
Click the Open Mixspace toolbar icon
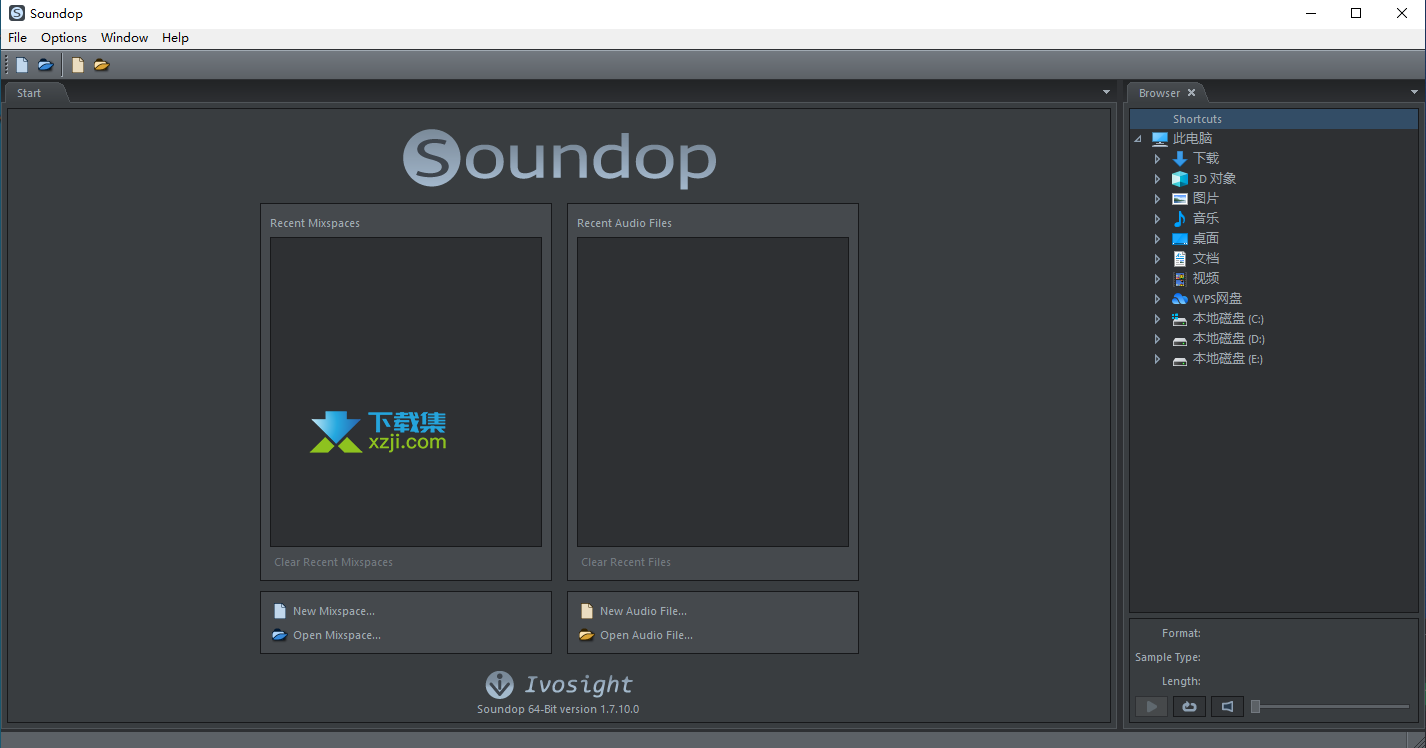(x=46, y=65)
